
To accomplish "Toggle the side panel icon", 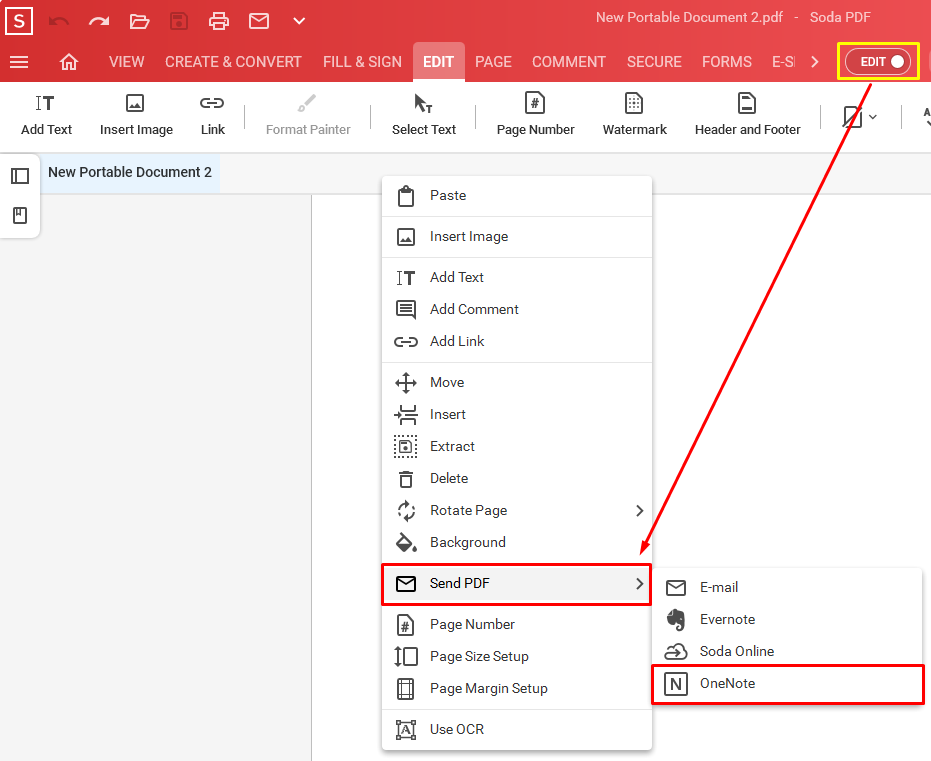I will tap(20, 176).
